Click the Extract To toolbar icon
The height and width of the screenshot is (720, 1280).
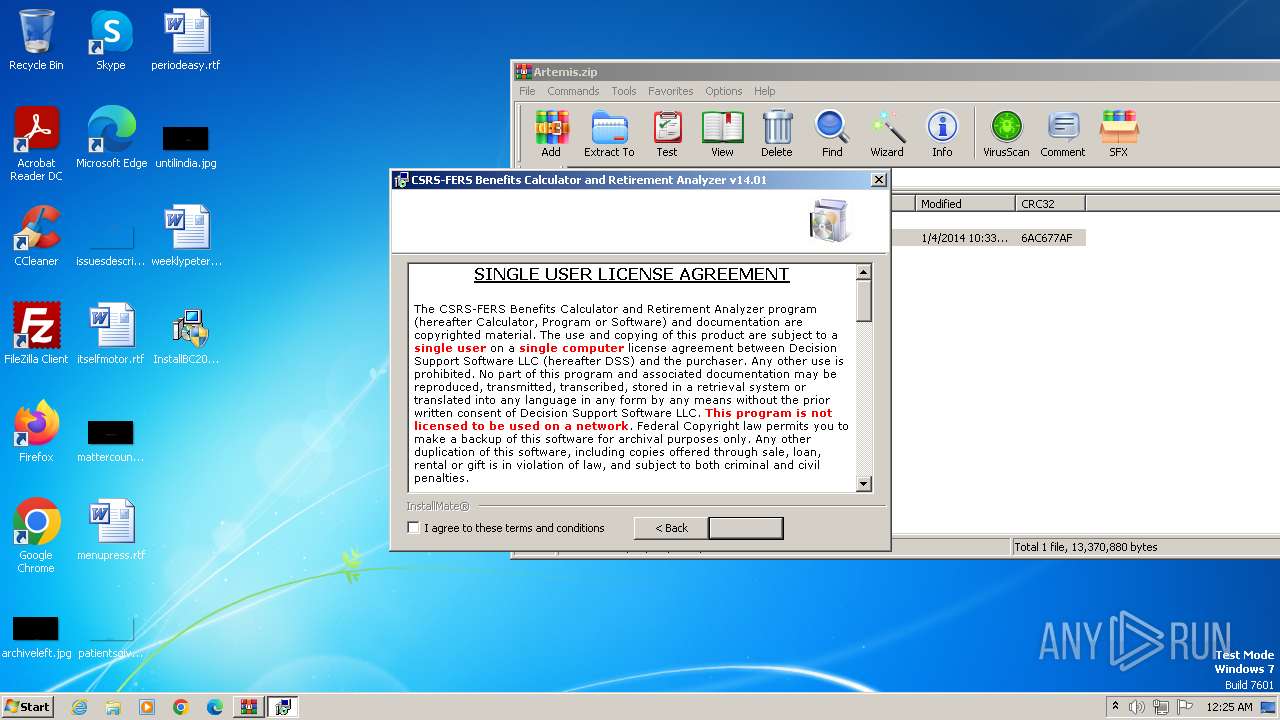609,134
